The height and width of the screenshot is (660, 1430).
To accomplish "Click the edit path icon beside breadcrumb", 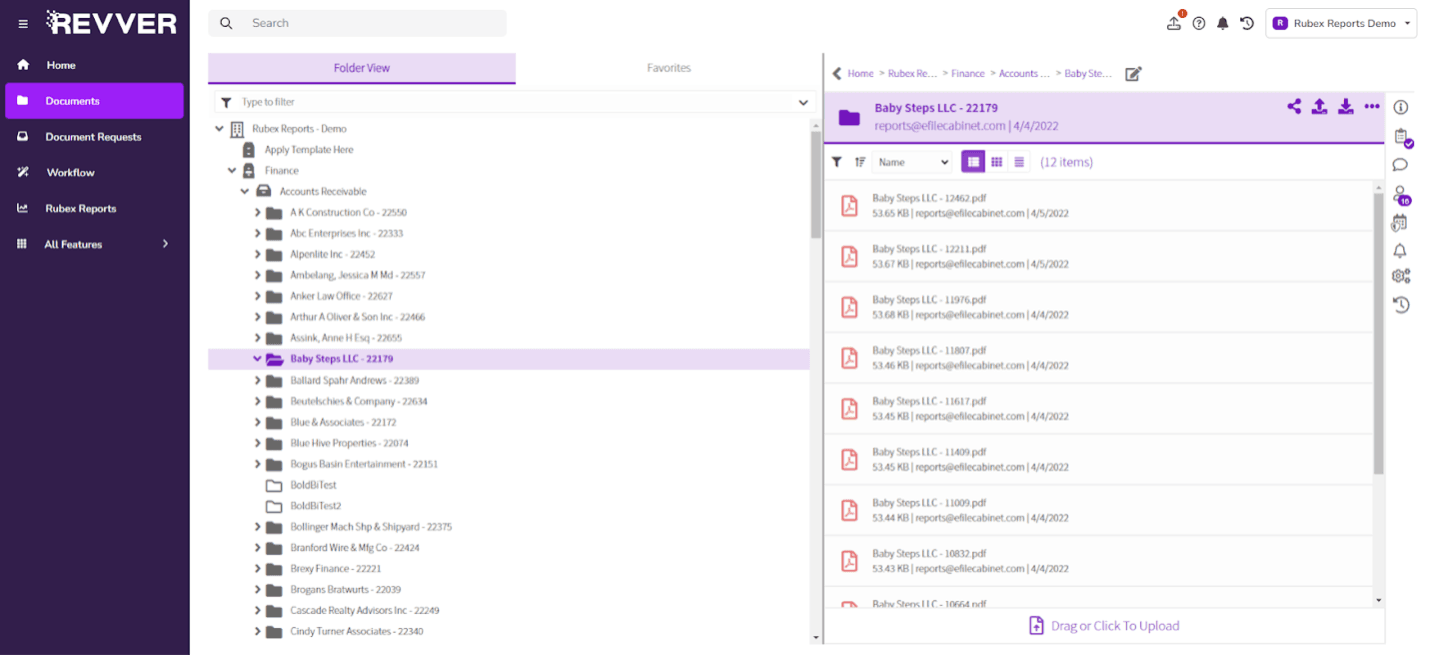I will [1133, 74].
